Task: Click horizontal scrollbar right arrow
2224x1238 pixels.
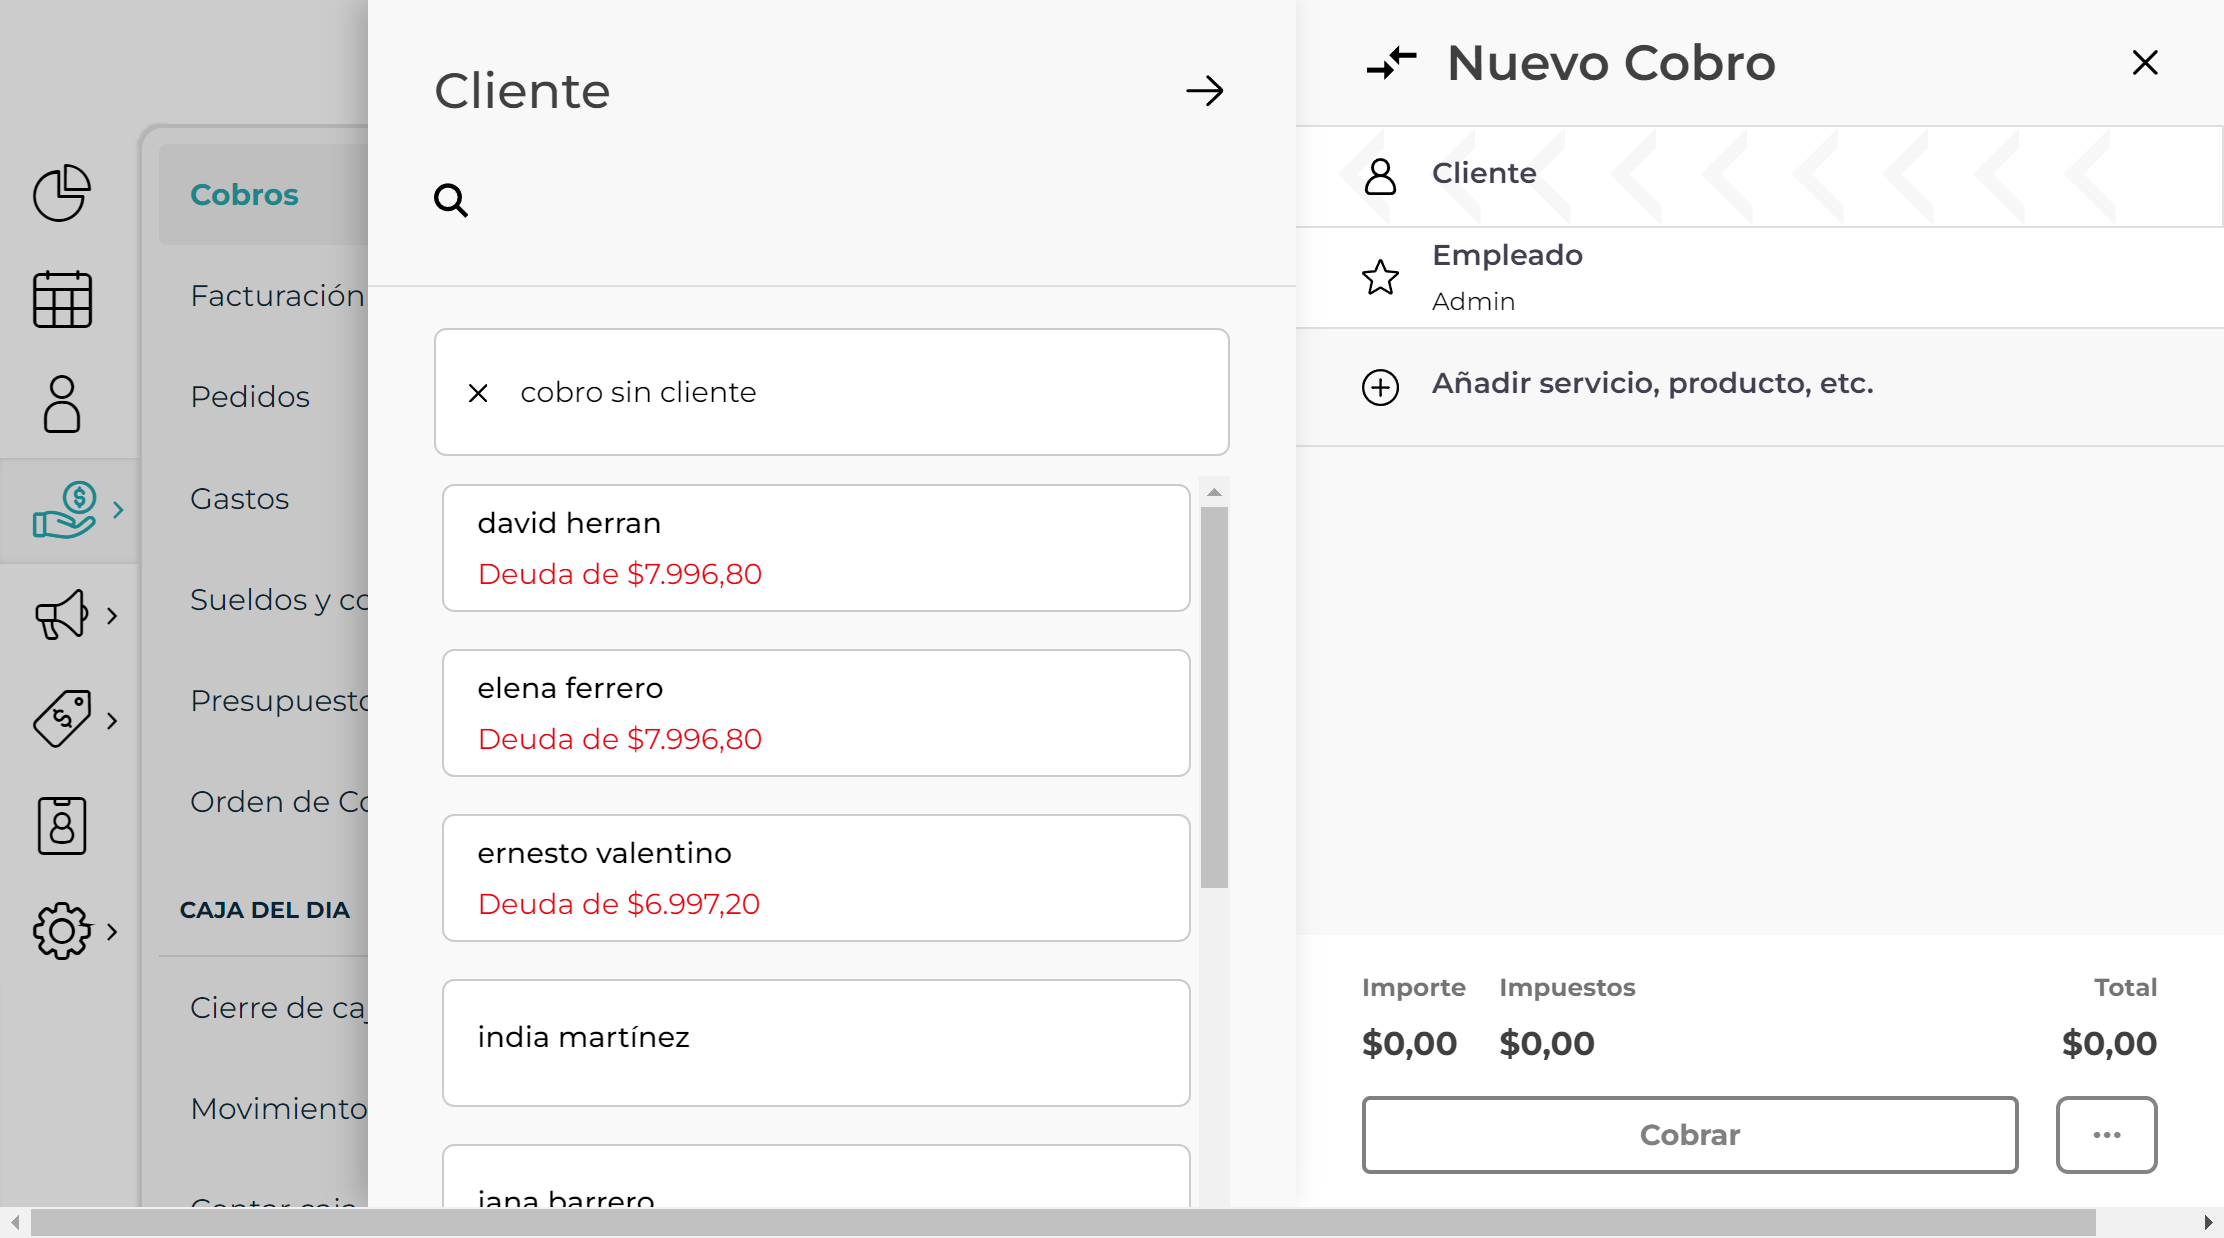Action: pos(2208,1222)
